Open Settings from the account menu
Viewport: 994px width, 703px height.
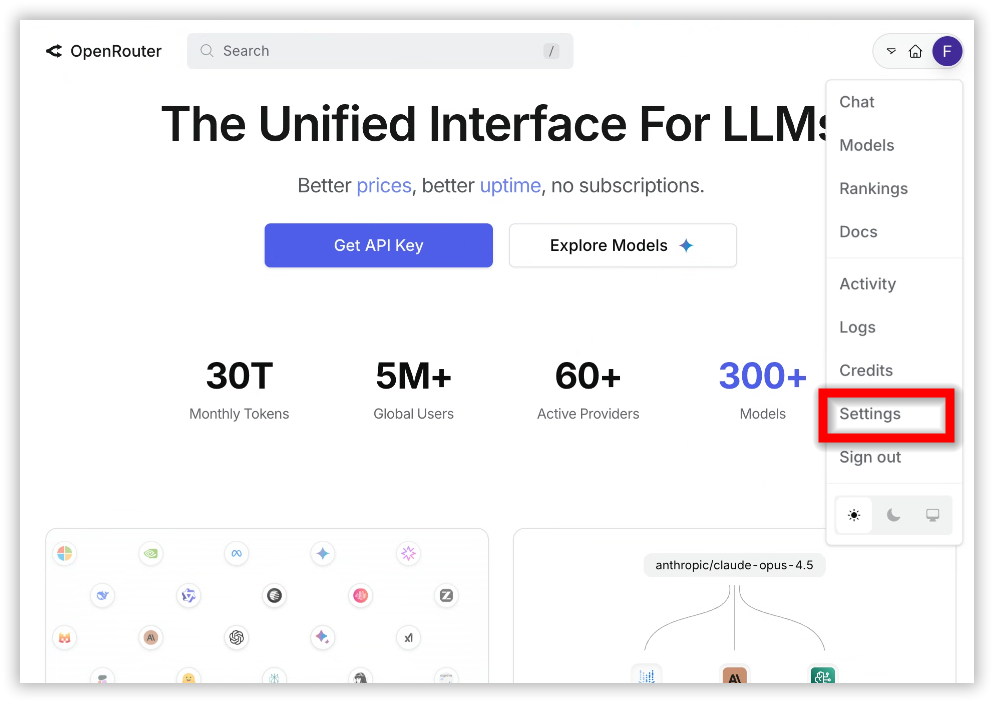point(870,414)
